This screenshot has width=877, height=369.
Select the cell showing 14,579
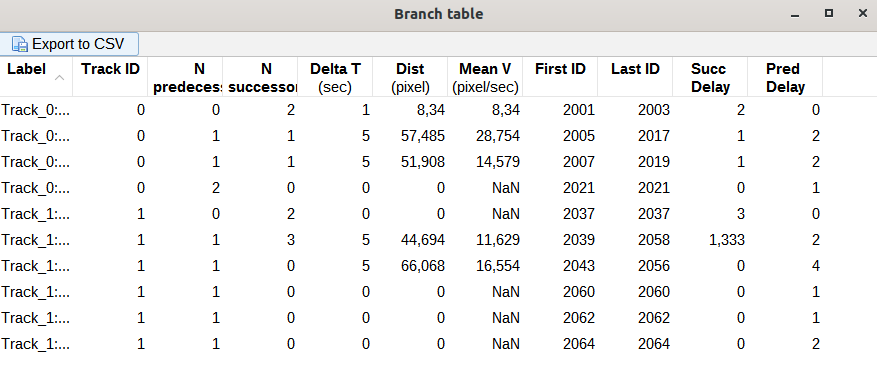click(485, 162)
